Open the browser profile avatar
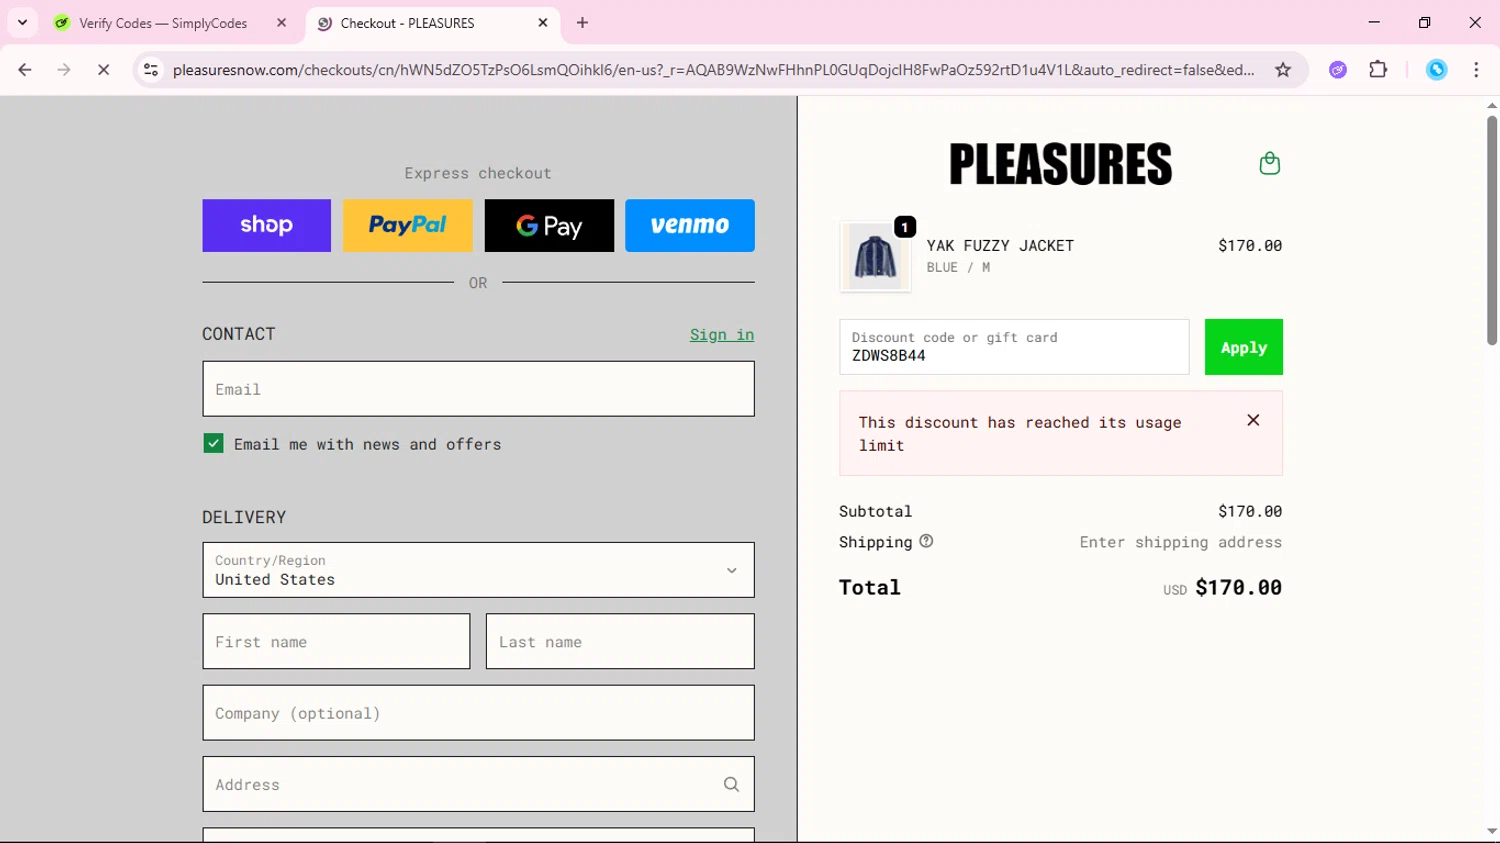Image resolution: width=1500 pixels, height=843 pixels. (x=1437, y=70)
